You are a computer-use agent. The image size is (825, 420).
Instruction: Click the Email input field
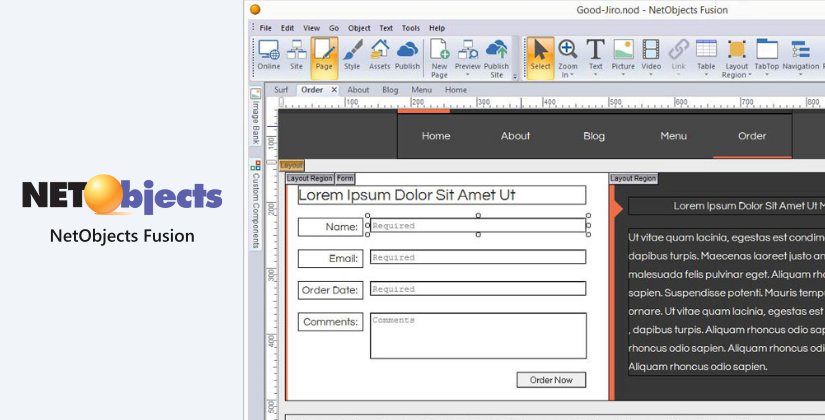click(x=477, y=258)
